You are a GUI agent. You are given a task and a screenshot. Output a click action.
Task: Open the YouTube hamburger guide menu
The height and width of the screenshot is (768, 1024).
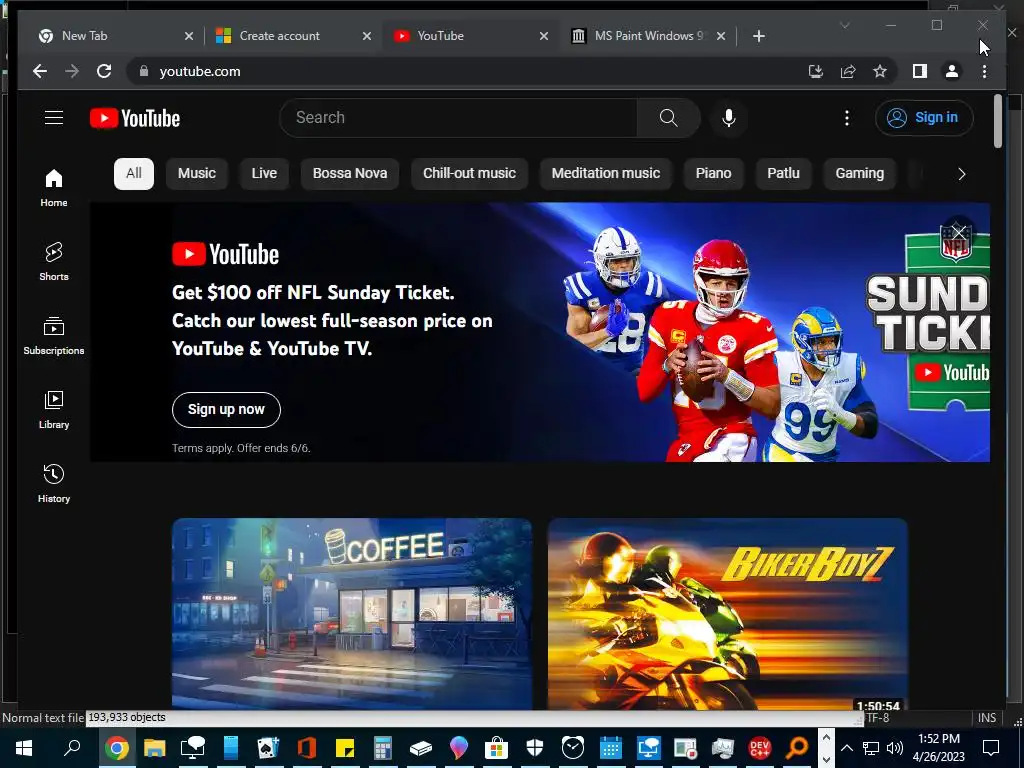54,118
